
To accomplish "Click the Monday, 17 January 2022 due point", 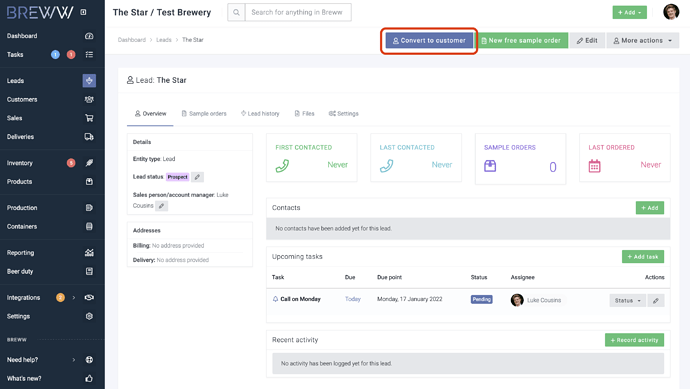I will click(x=410, y=299).
